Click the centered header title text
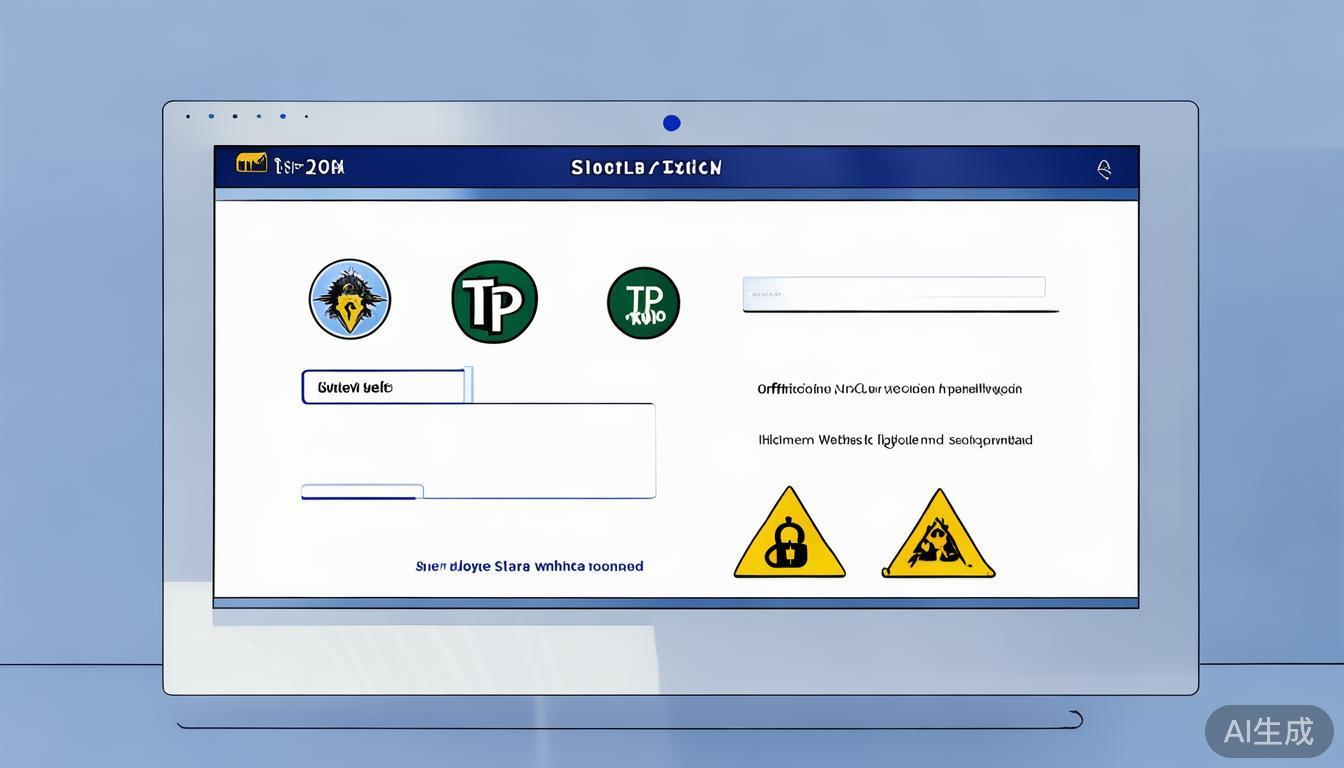1344x768 pixels. [646, 168]
